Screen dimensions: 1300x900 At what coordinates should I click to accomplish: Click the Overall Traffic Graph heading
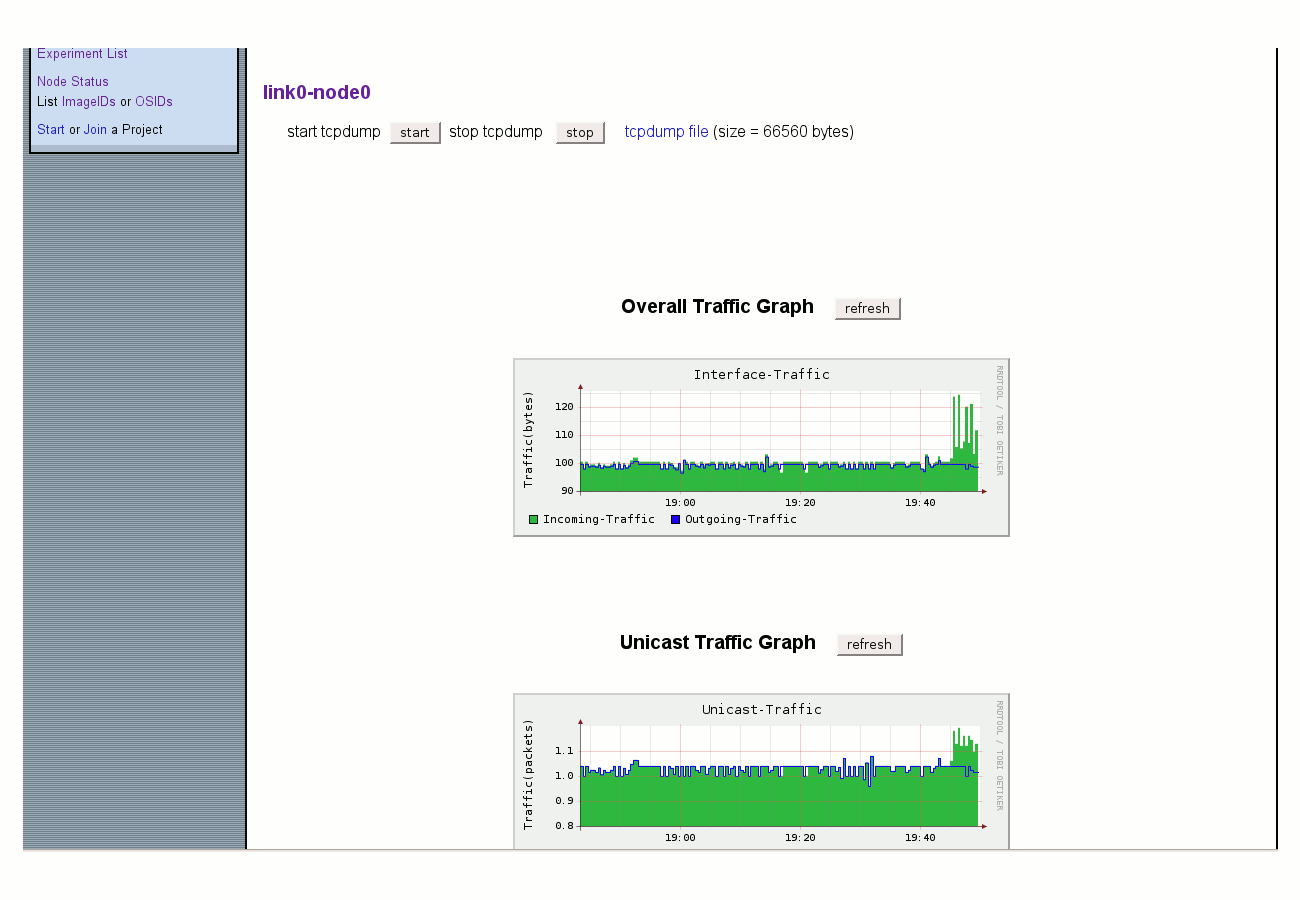[717, 307]
